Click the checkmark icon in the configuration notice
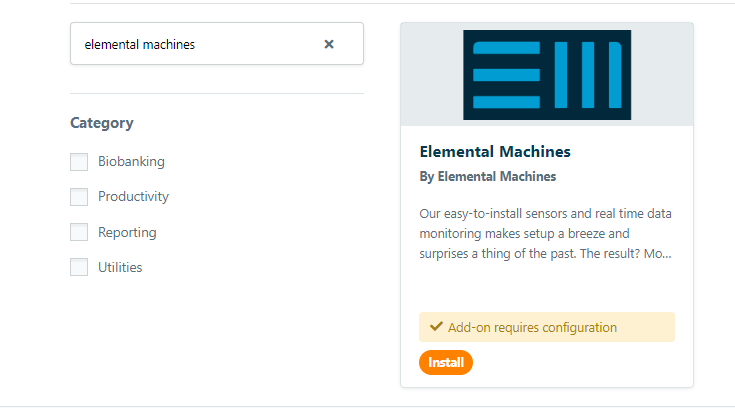This screenshot has height=408, width=735. 436,327
